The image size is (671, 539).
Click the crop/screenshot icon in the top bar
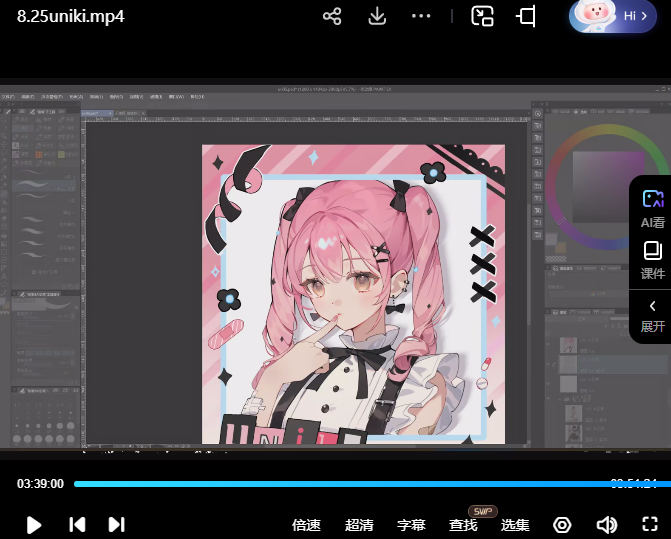click(526, 16)
